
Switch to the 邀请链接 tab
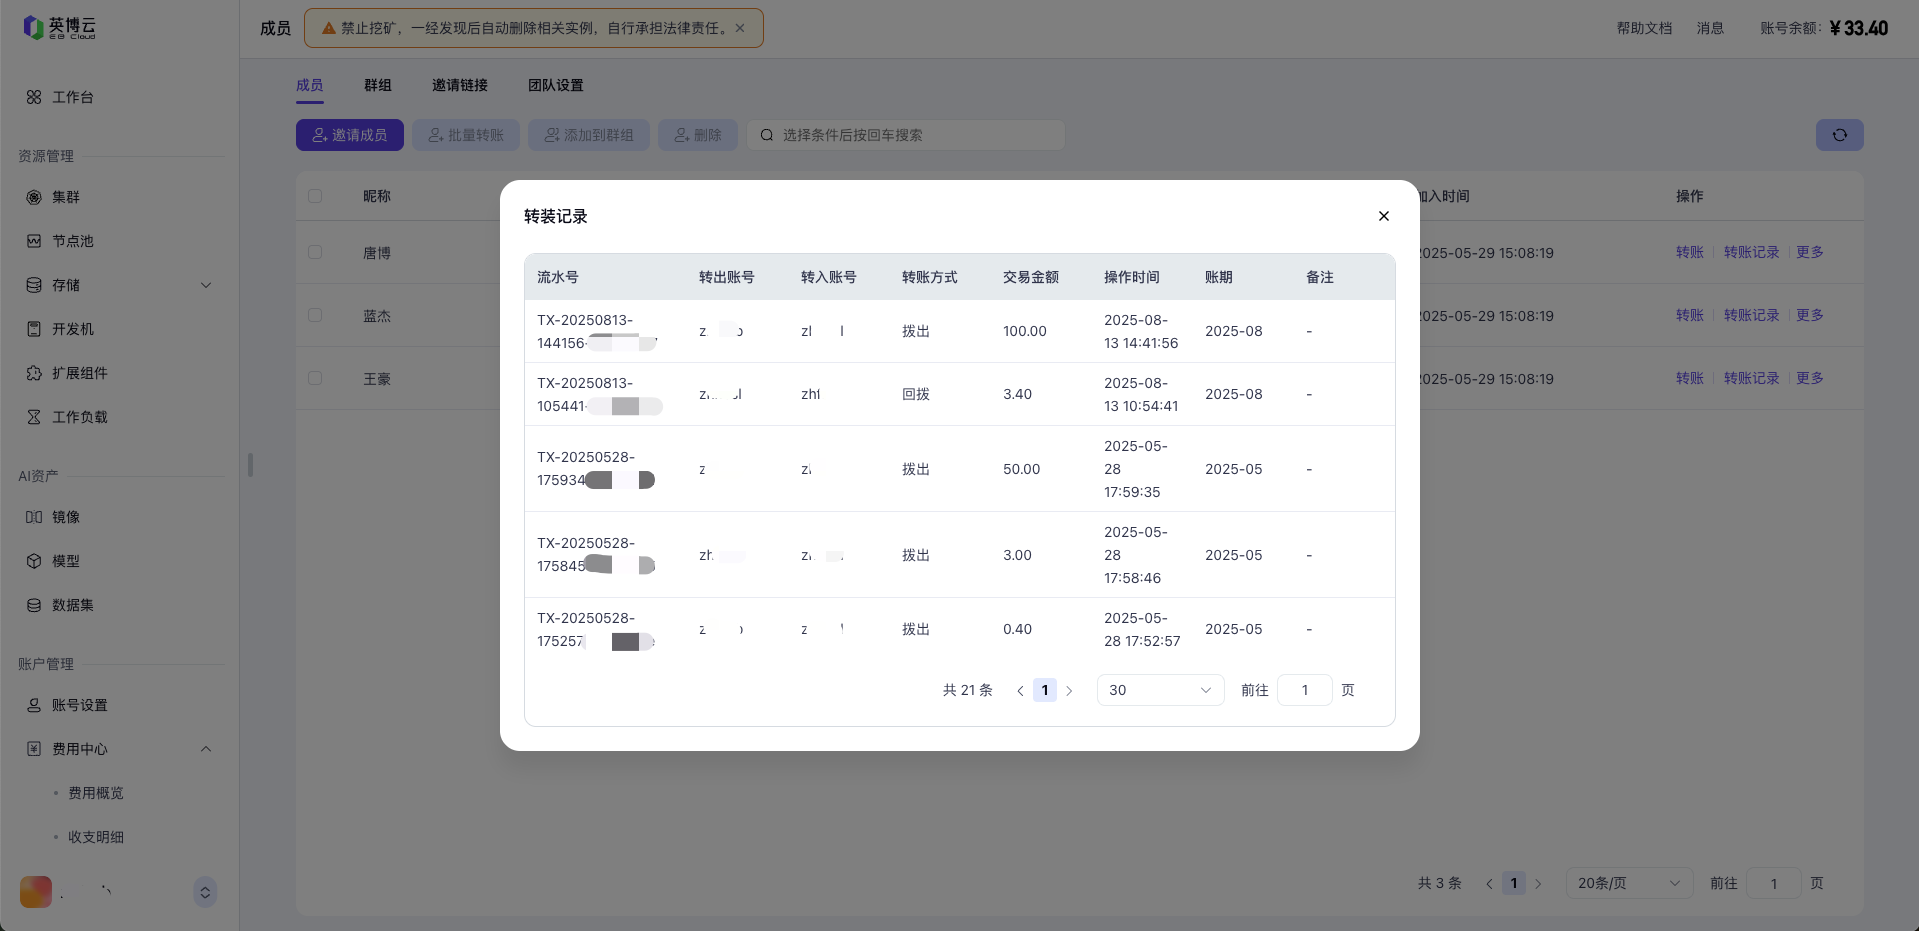point(459,85)
